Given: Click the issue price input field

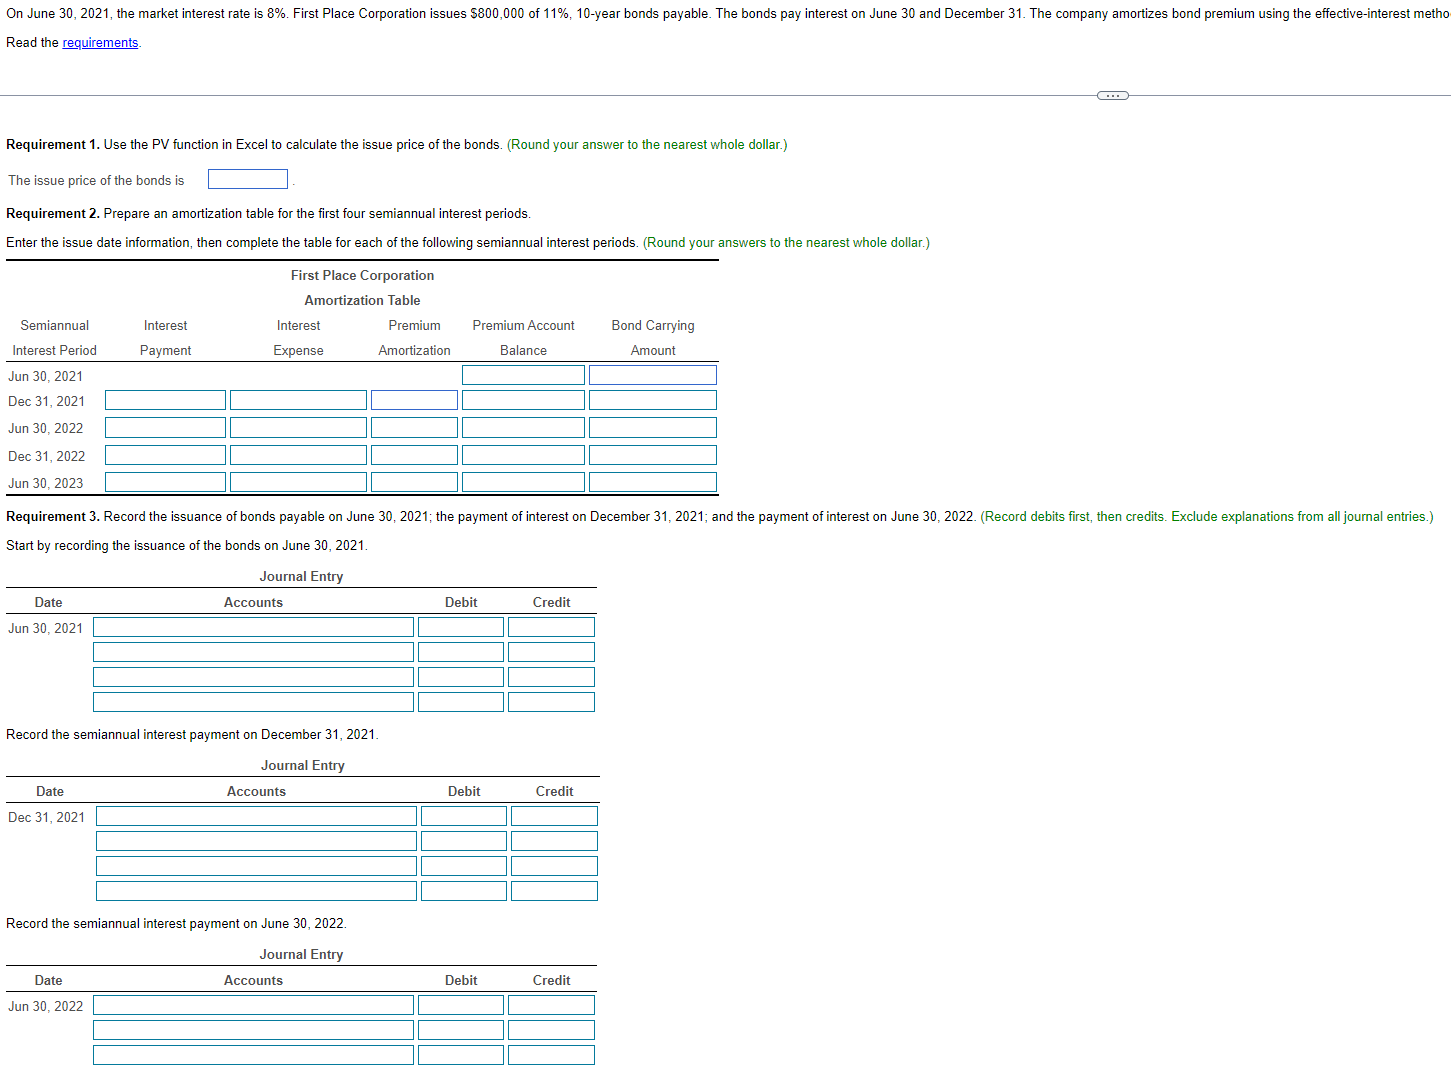Looking at the screenshot, I should click(247, 178).
